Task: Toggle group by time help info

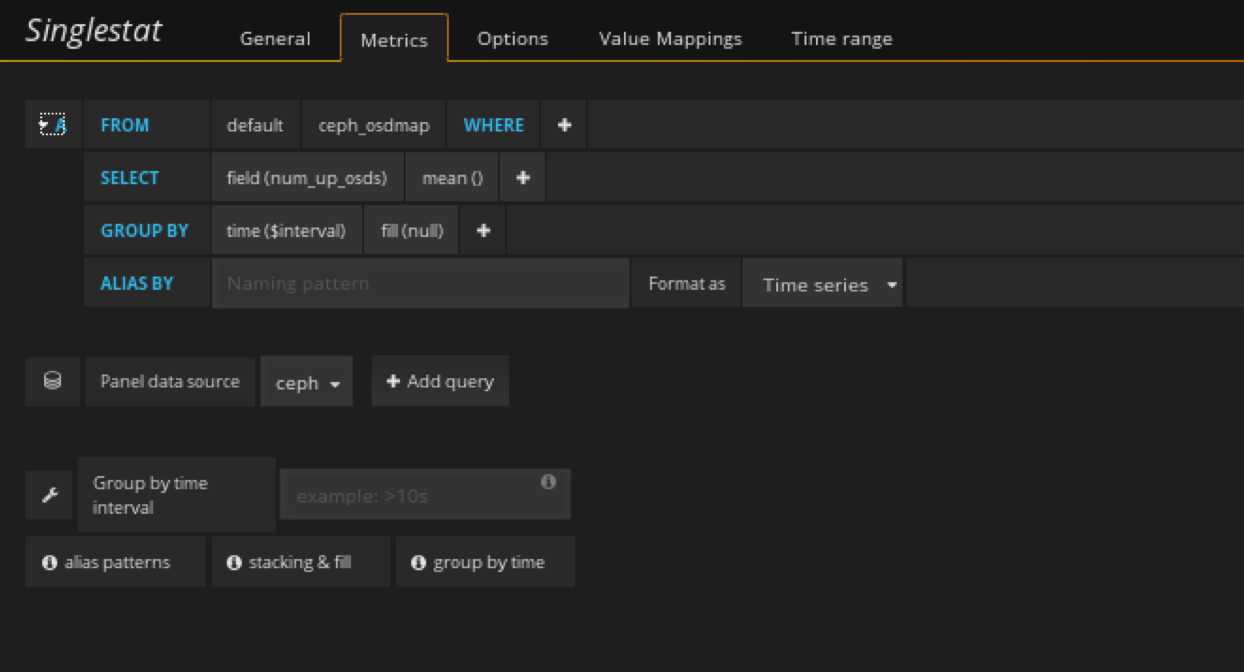Action: click(x=485, y=562)
